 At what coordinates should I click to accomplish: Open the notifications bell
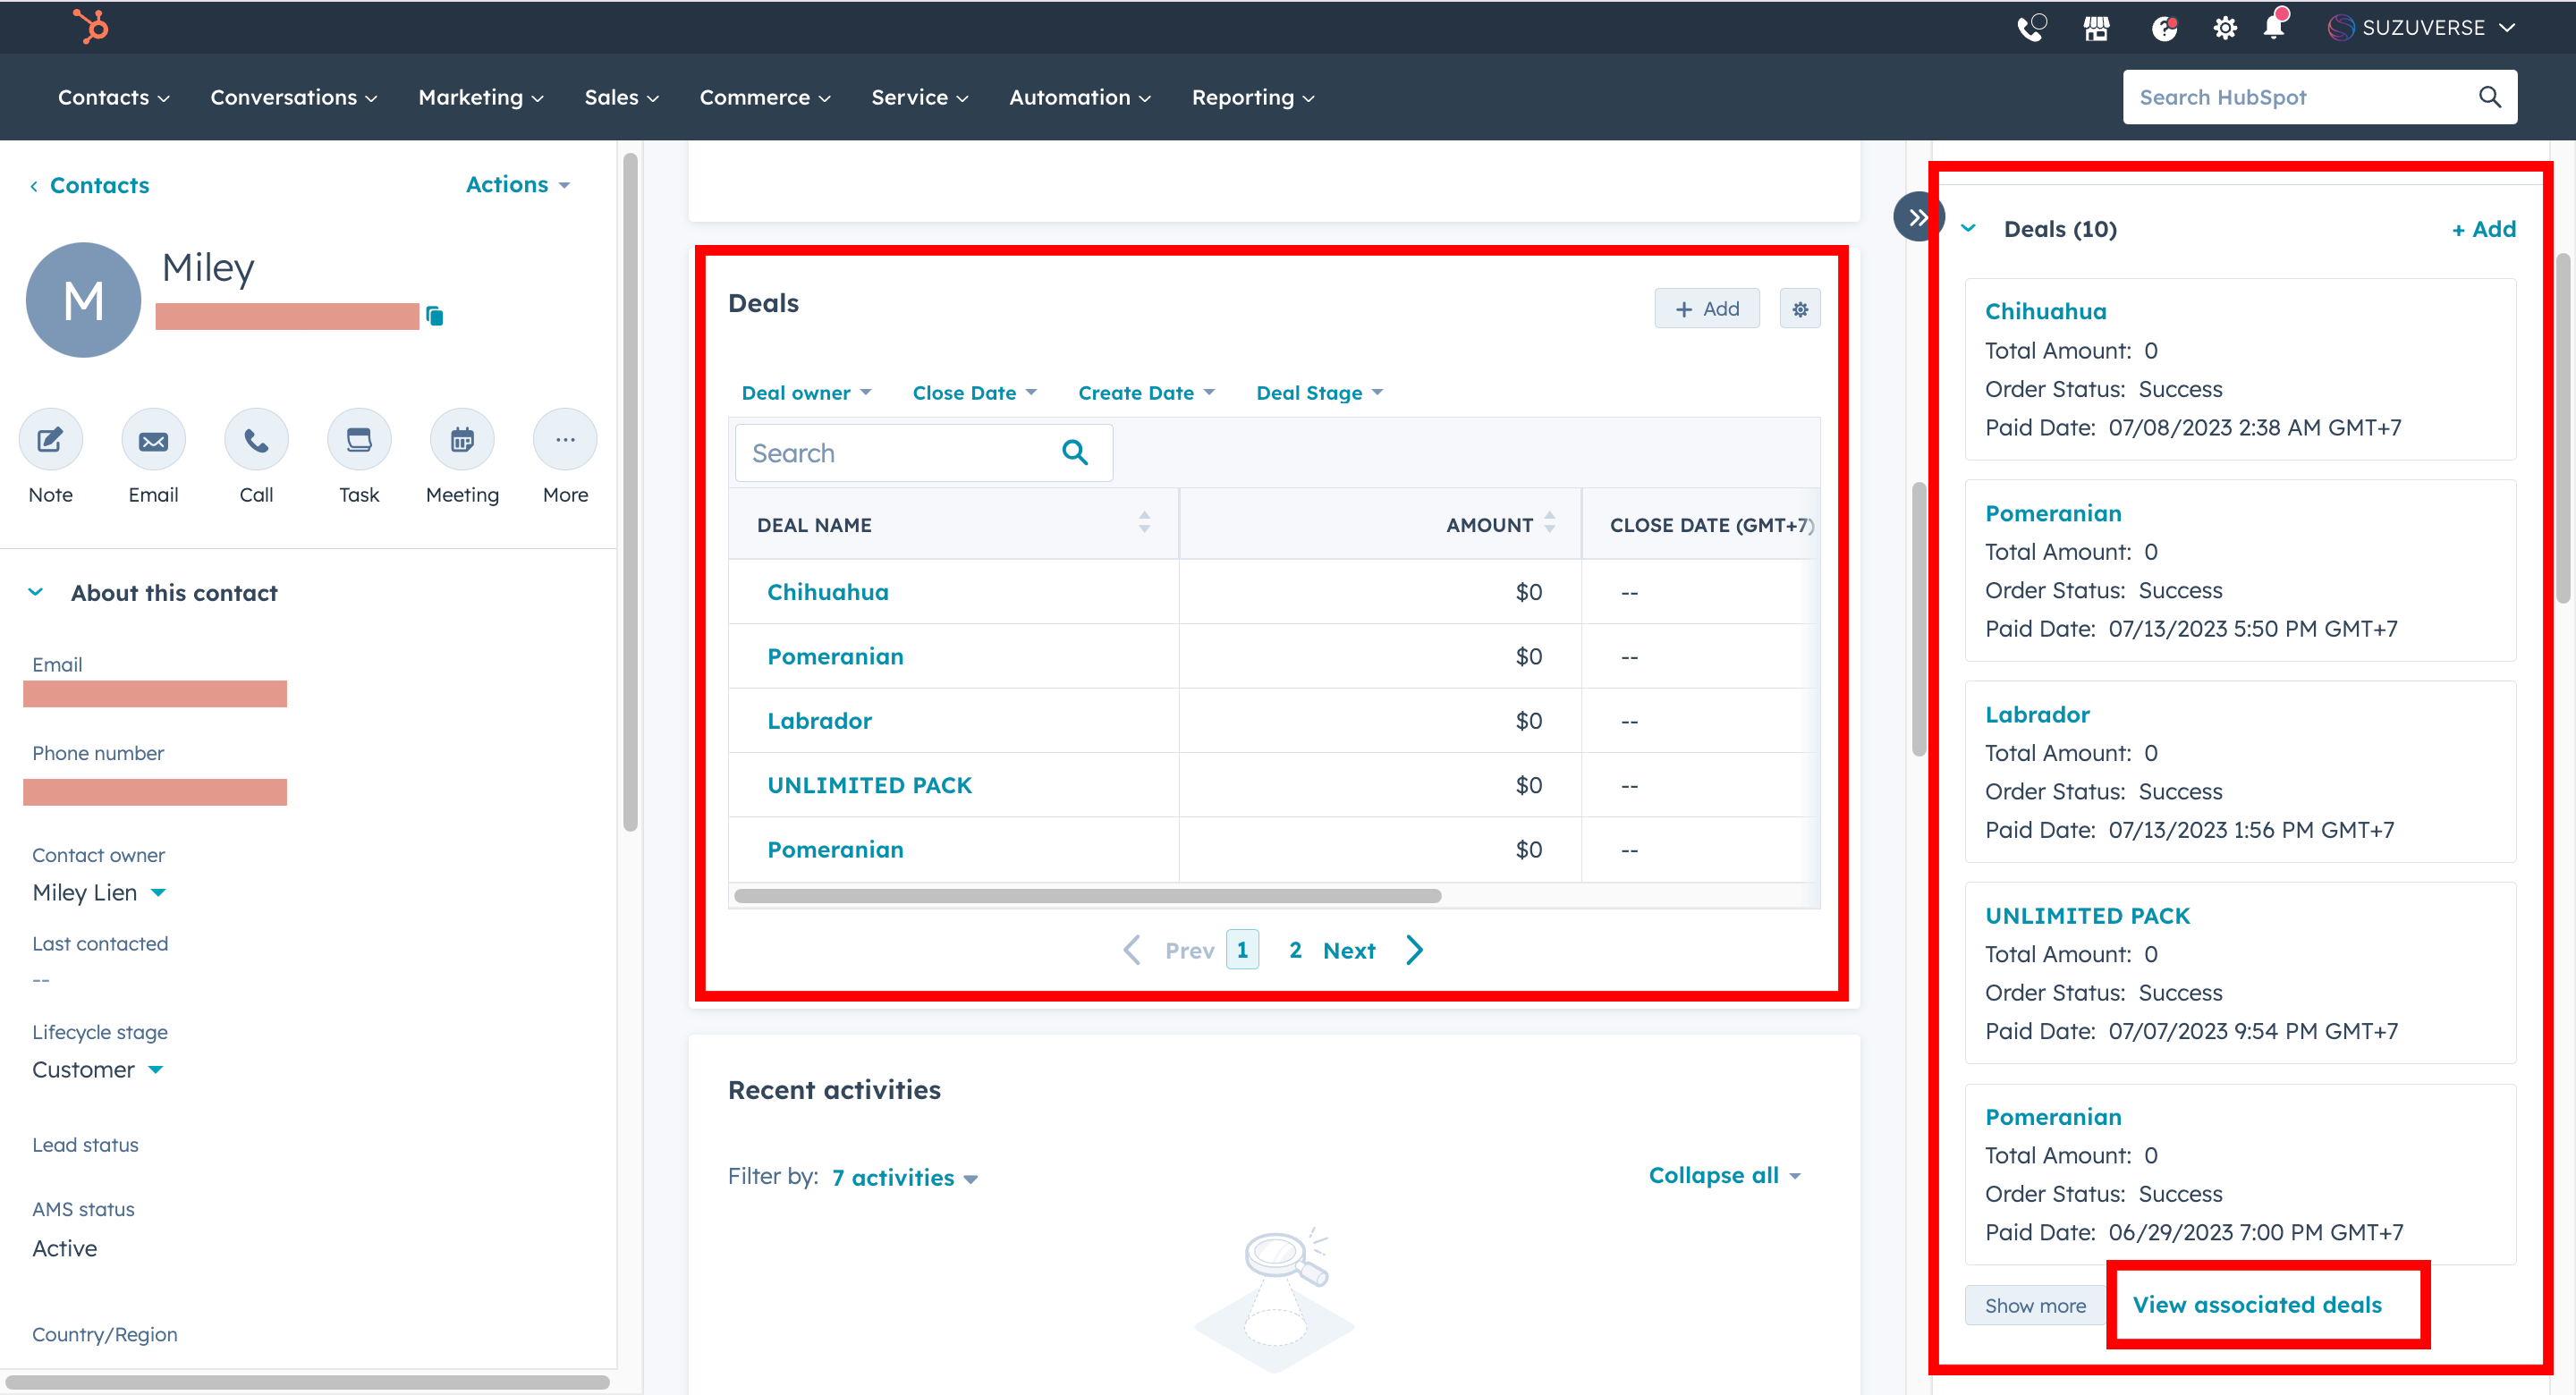[x=2273, y=28]
